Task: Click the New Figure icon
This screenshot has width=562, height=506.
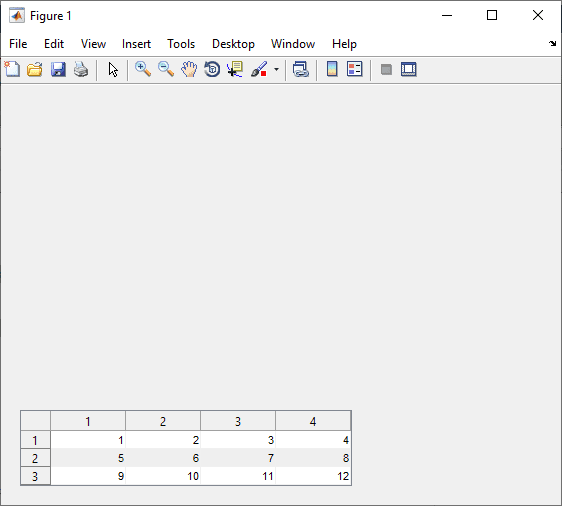Action: (x=12, y=69)
